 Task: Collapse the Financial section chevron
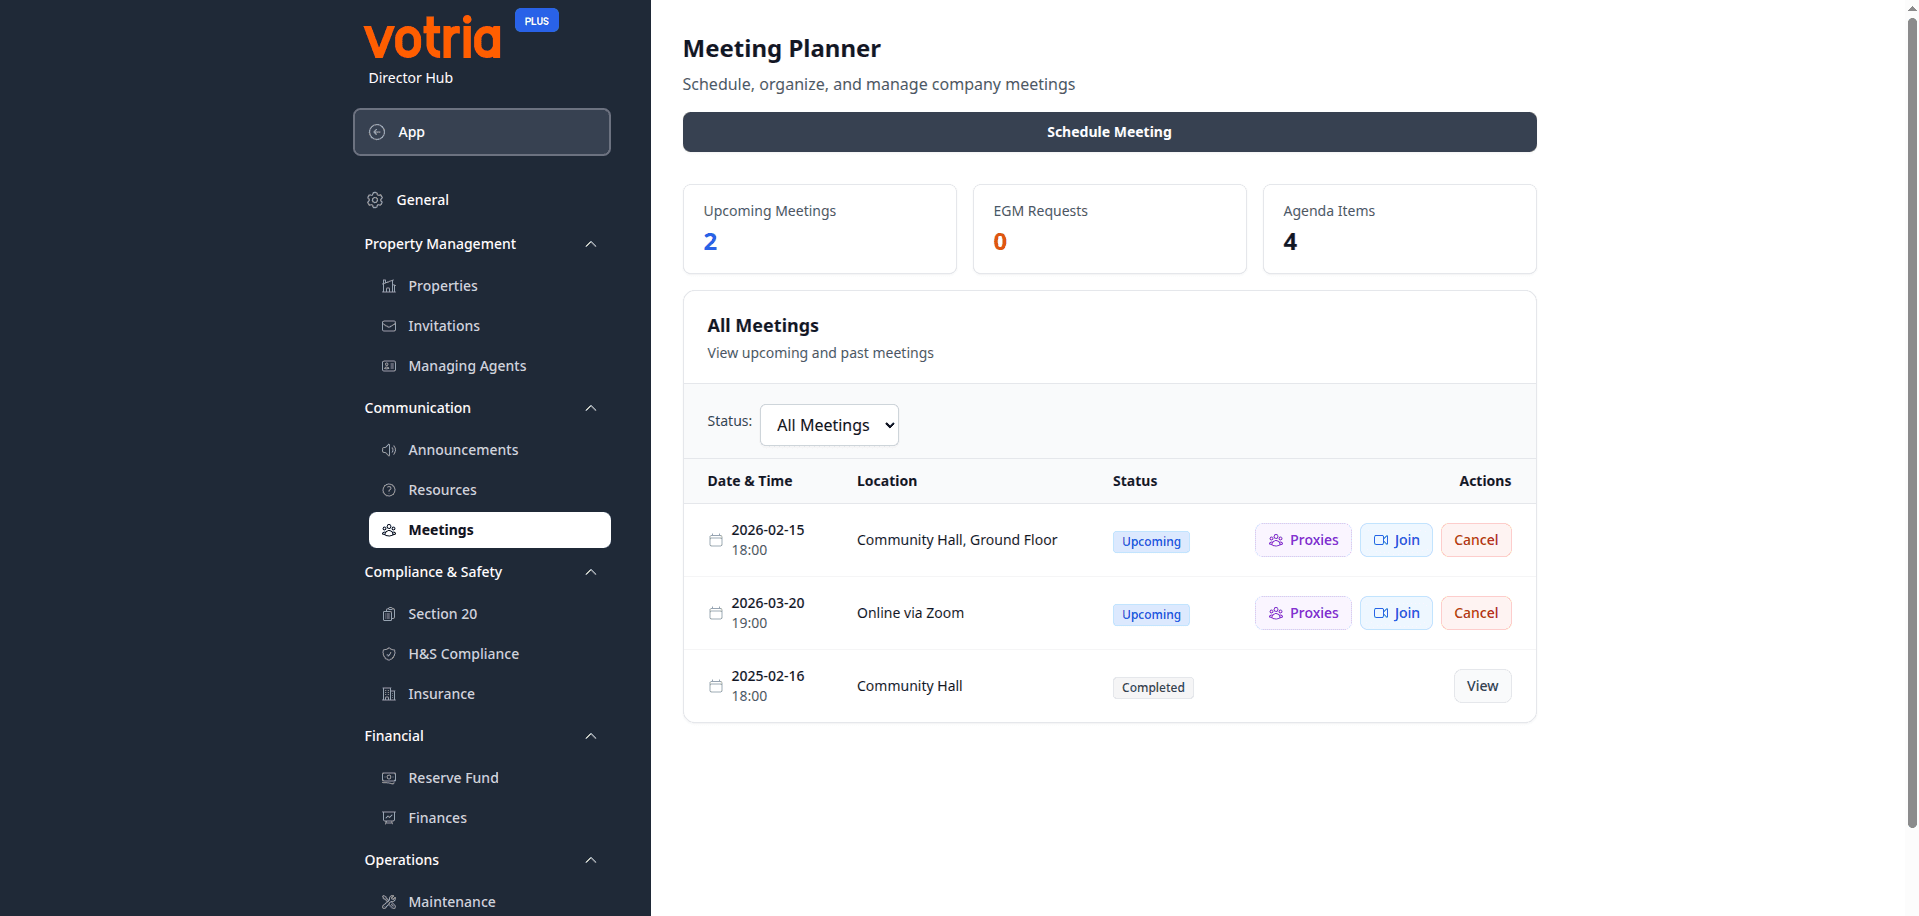pos(590,736)
